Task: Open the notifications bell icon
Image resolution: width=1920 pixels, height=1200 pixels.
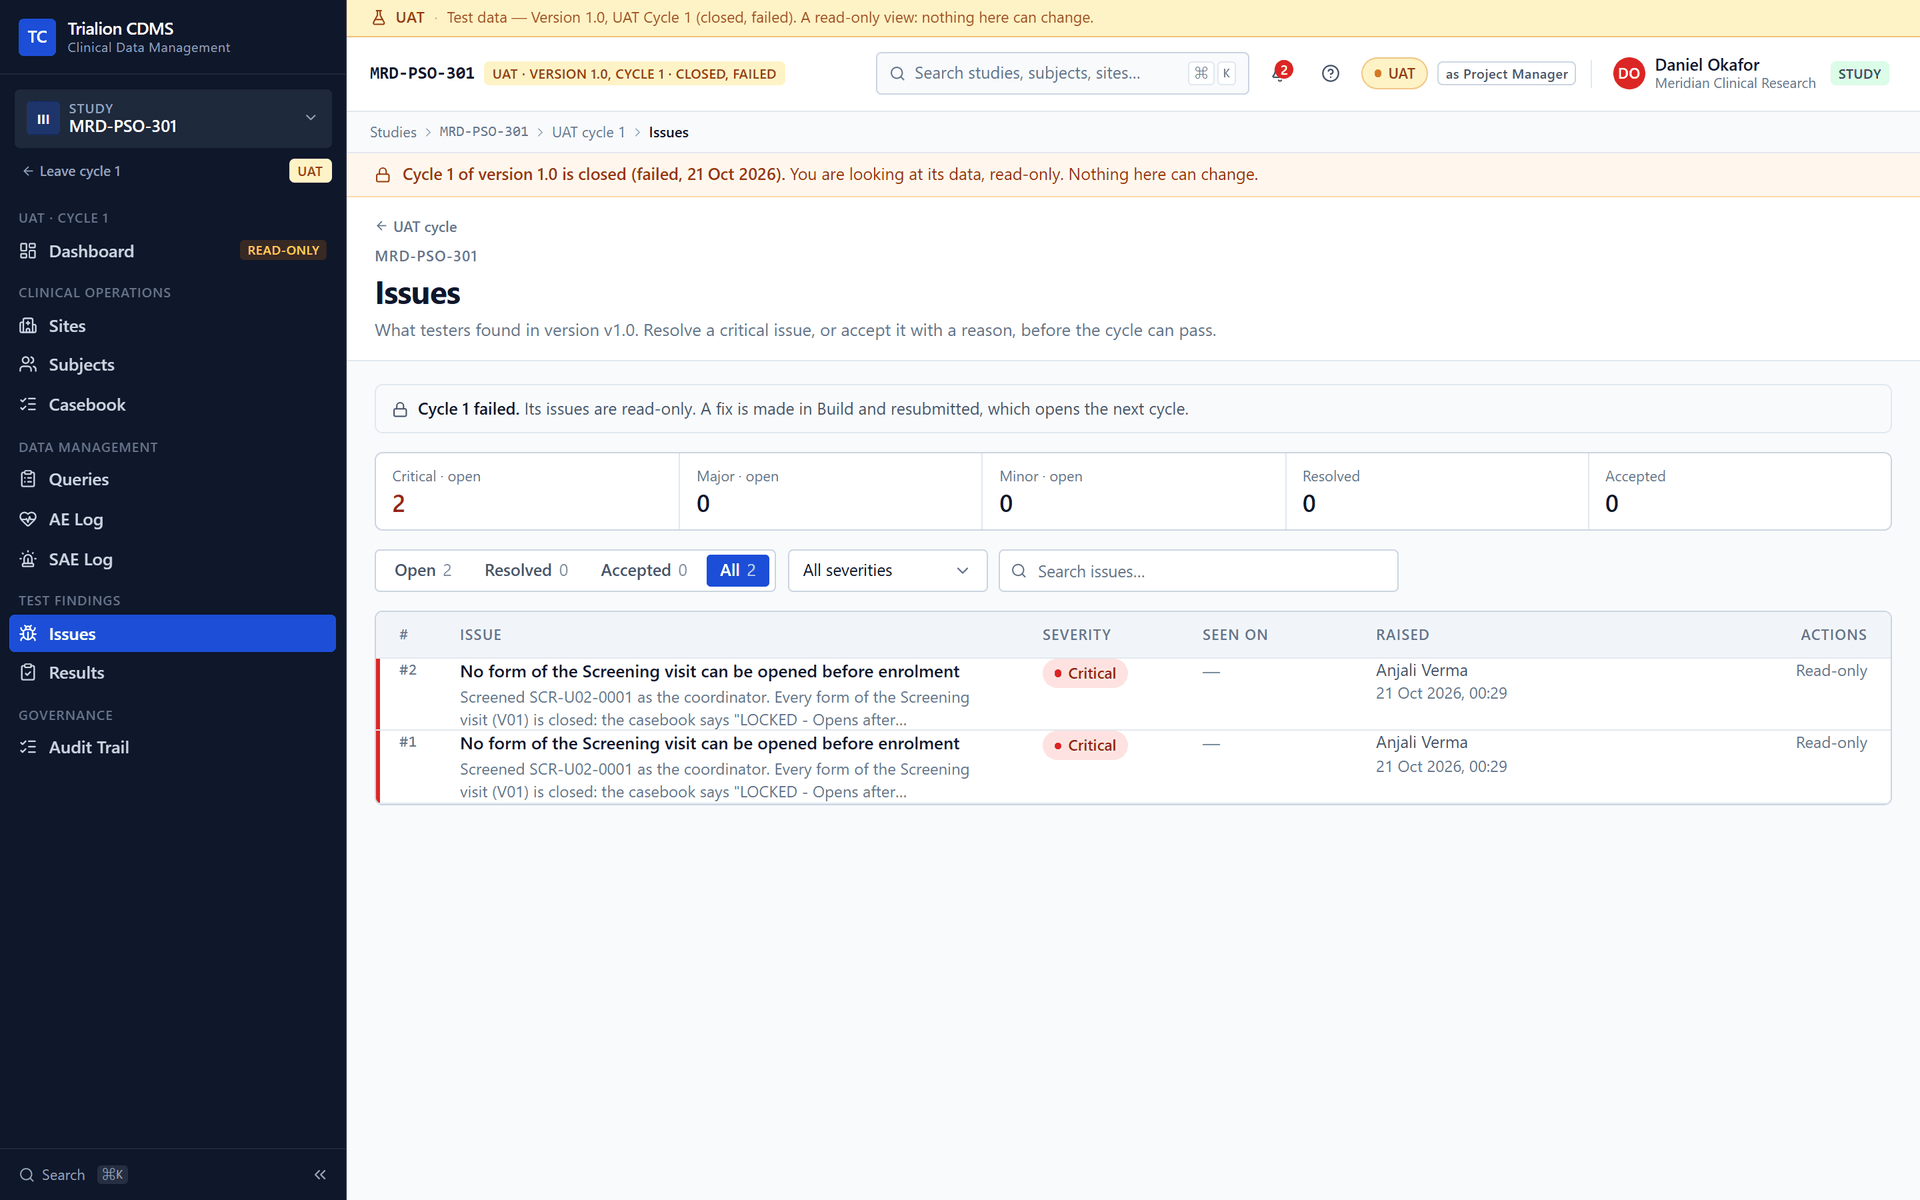Action: 1280,73
